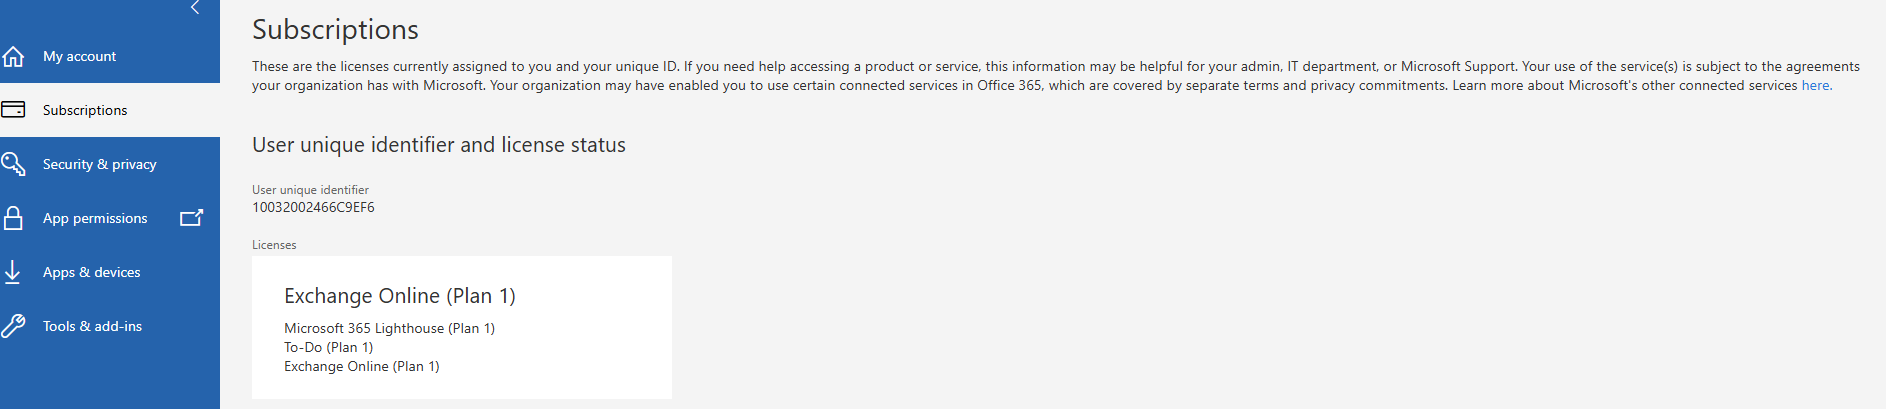The height and width of the screenshot is (409, 1886).
Task: Follow the "here" connected services link
Action: pyautogui.click(x=1815, y=85)
